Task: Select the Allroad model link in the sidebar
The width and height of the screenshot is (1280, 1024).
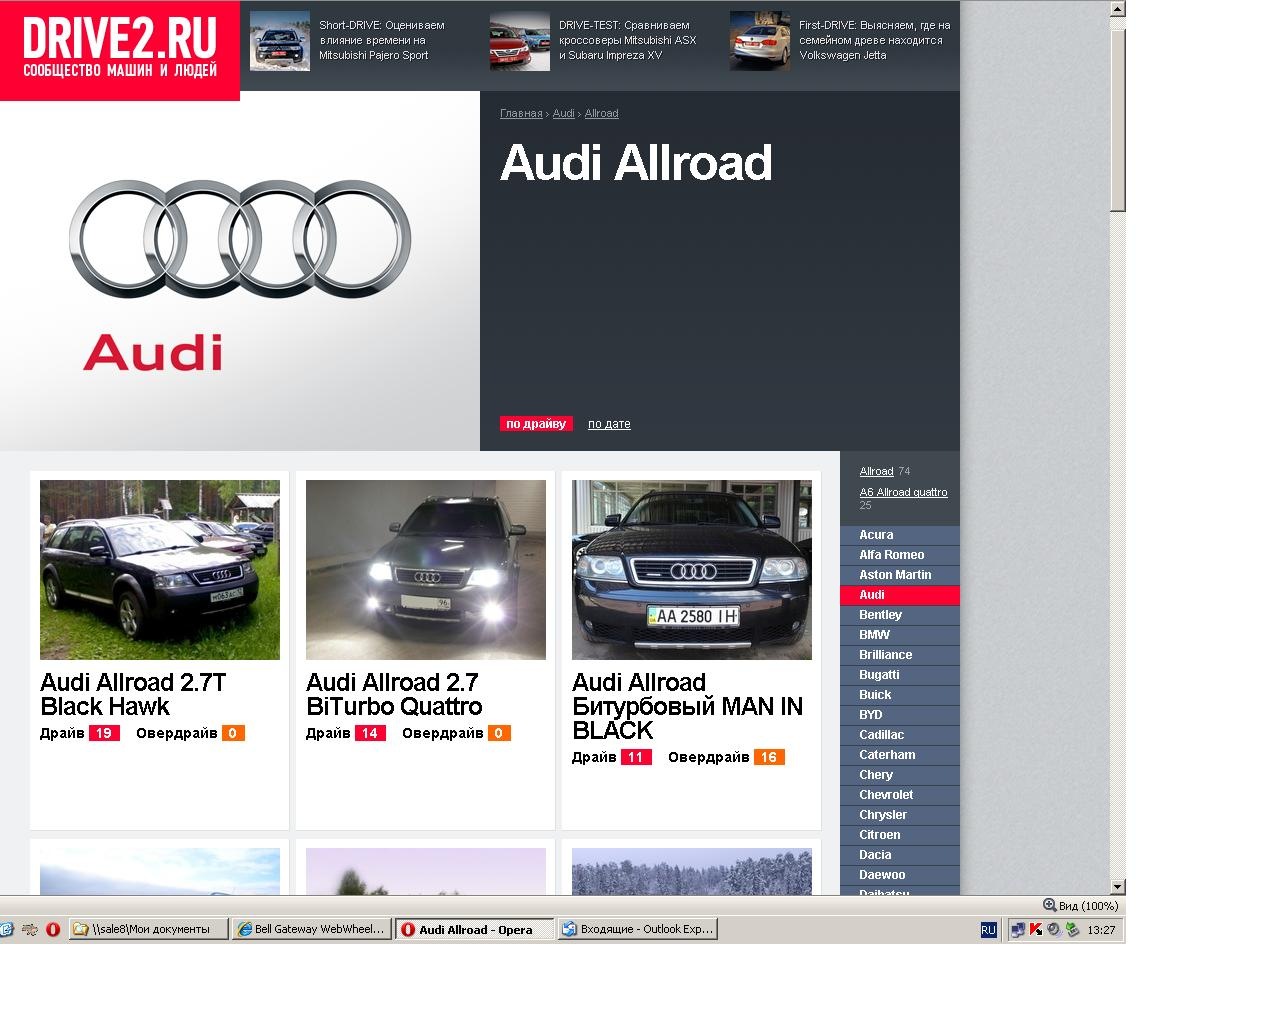Action: tap(876, 471)
